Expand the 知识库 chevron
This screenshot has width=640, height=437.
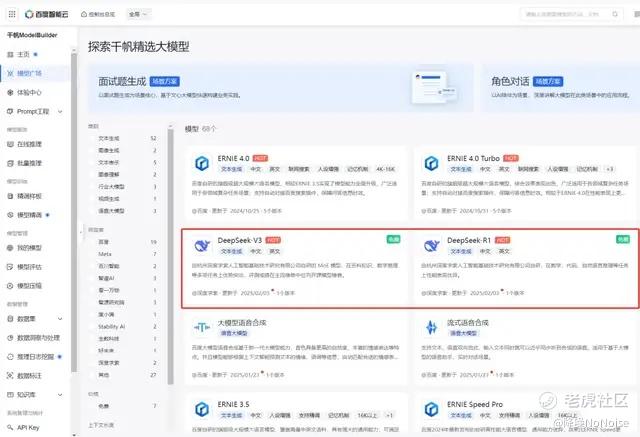[60, 395]
